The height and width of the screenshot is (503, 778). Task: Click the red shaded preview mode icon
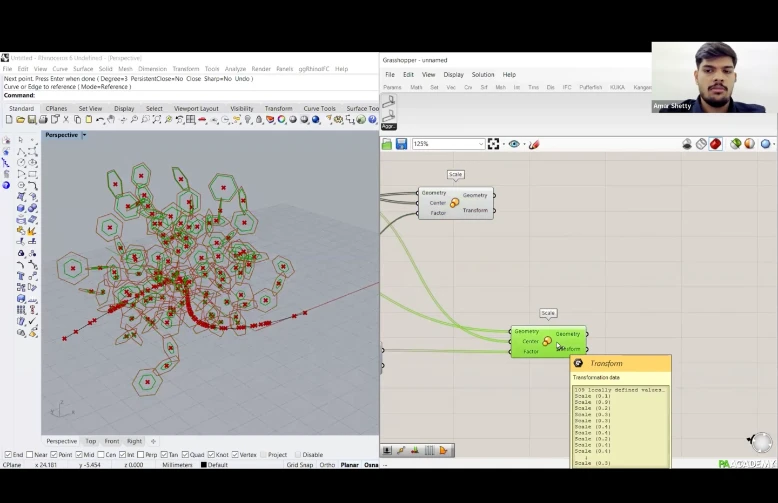coord(716,144)
